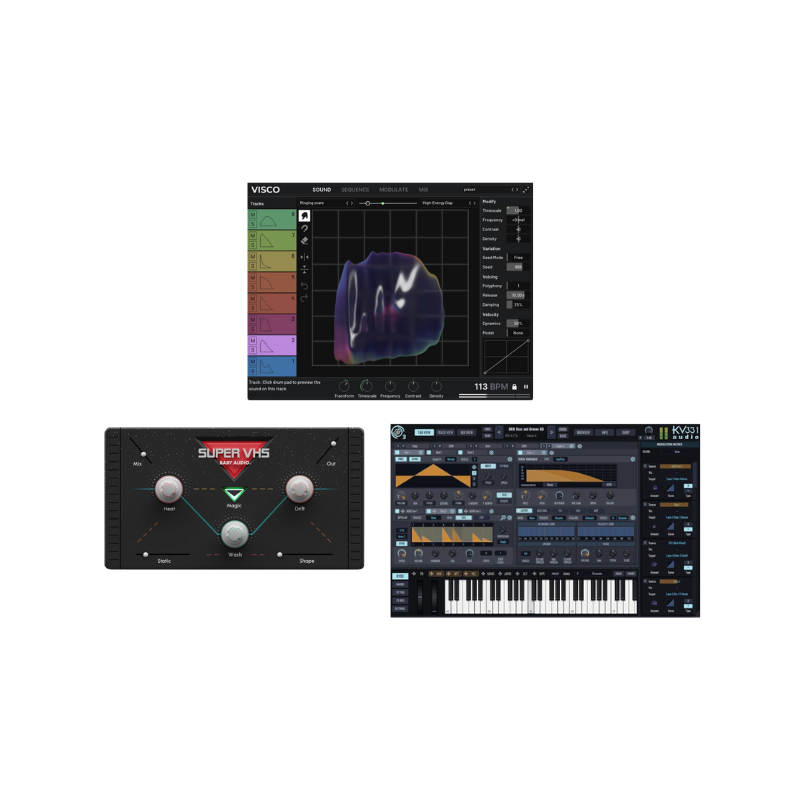
Task: Open the Seed Mode dropdown showing Free
Action: point(520,256)
